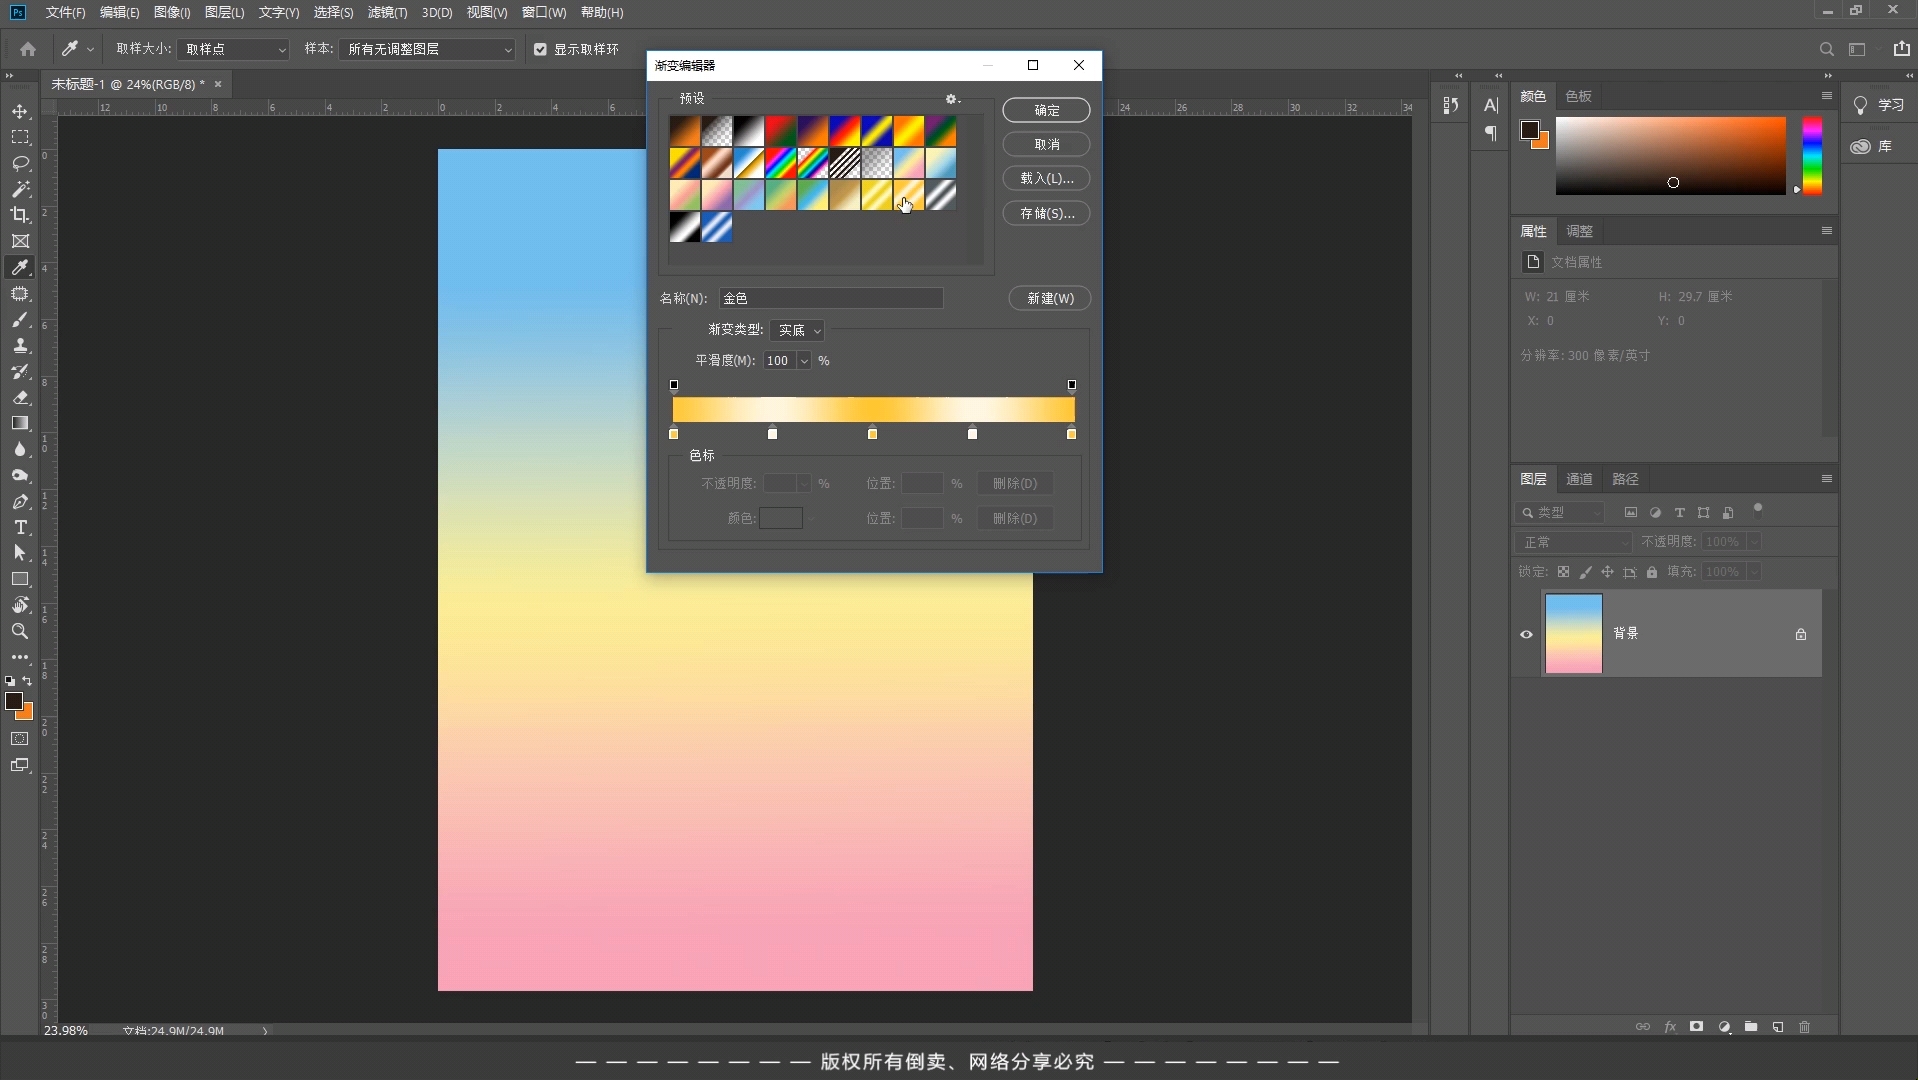Toggle the 背景 layer lock icon

[1801, 634]
